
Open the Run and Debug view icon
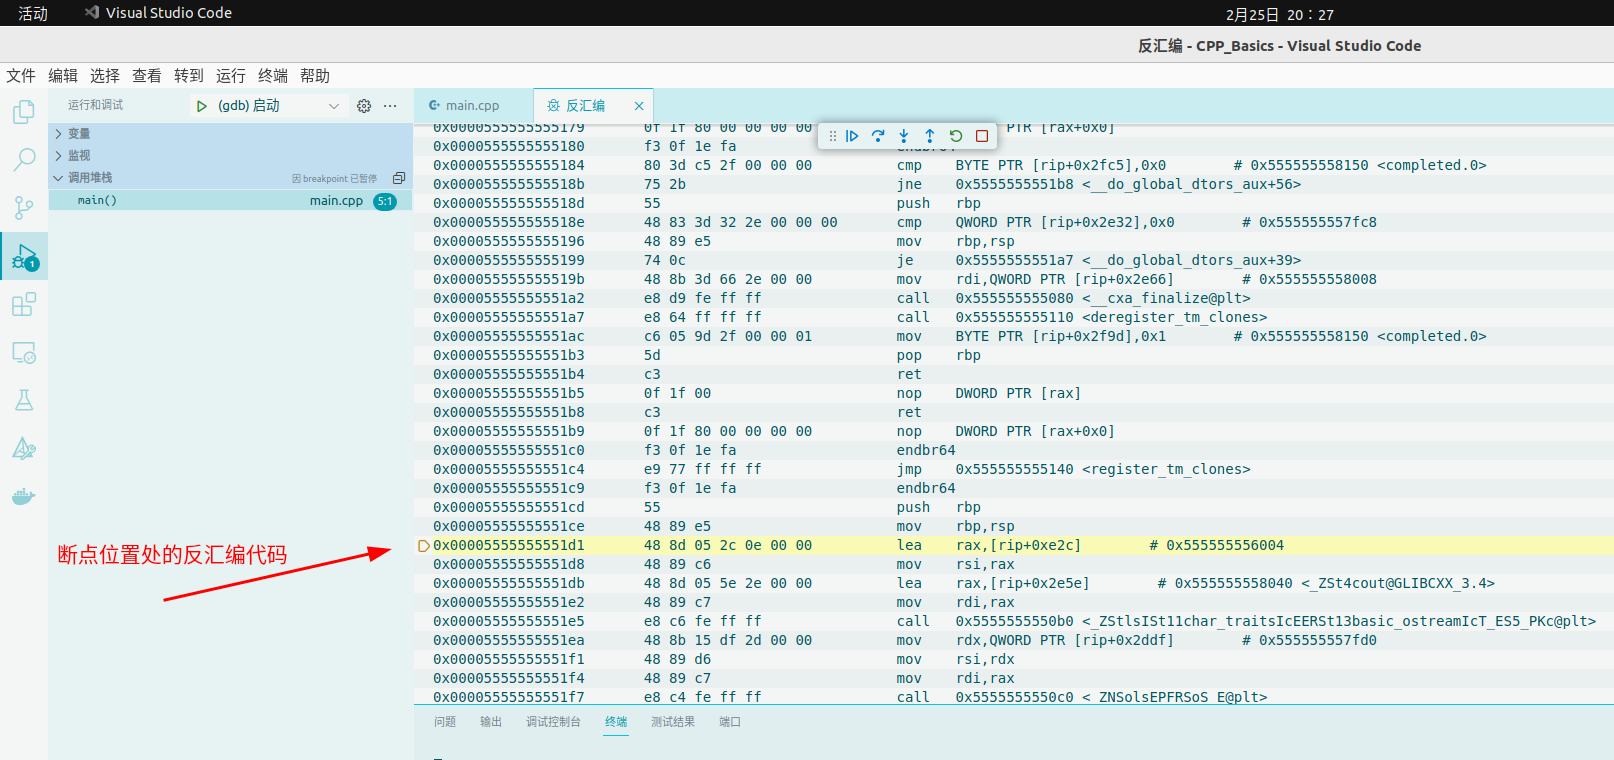pos(24,257)
